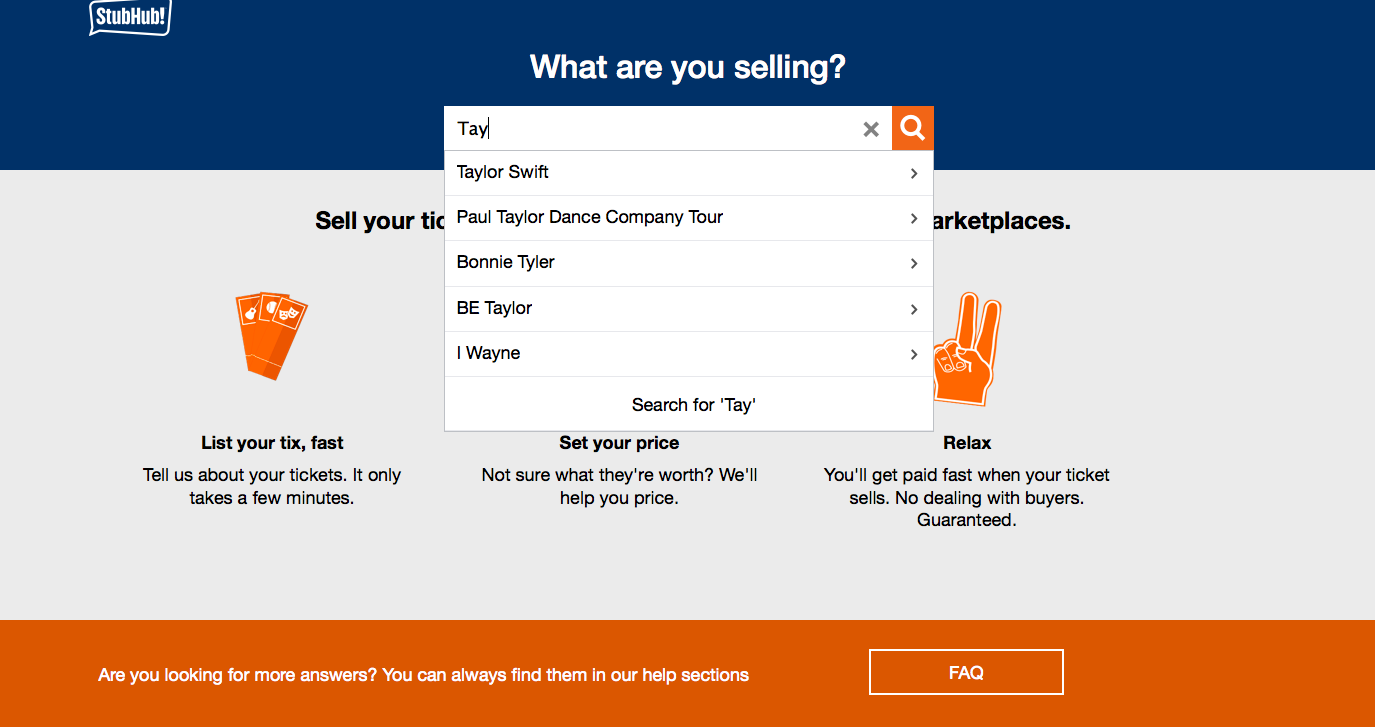Click the arrow beside BE Taylor
Viewport: 1375px width, 727px height.
914,309
